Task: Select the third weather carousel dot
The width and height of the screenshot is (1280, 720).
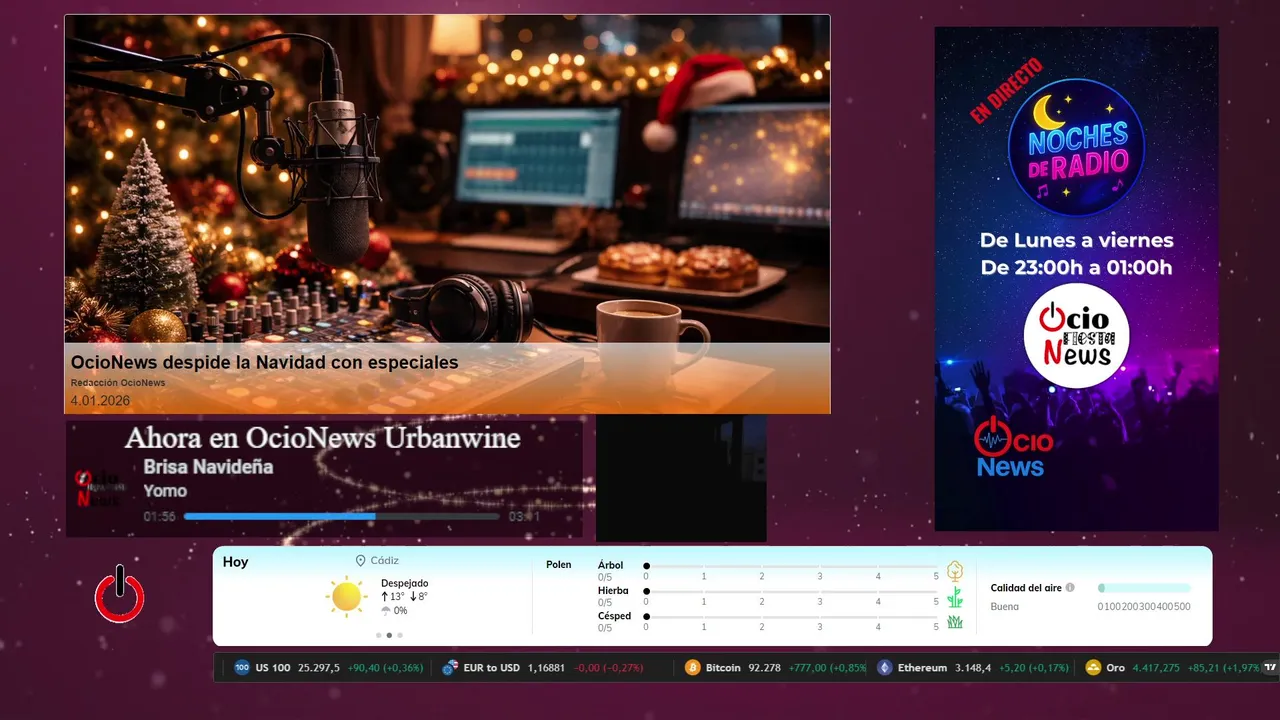Action: click(400, 635)
